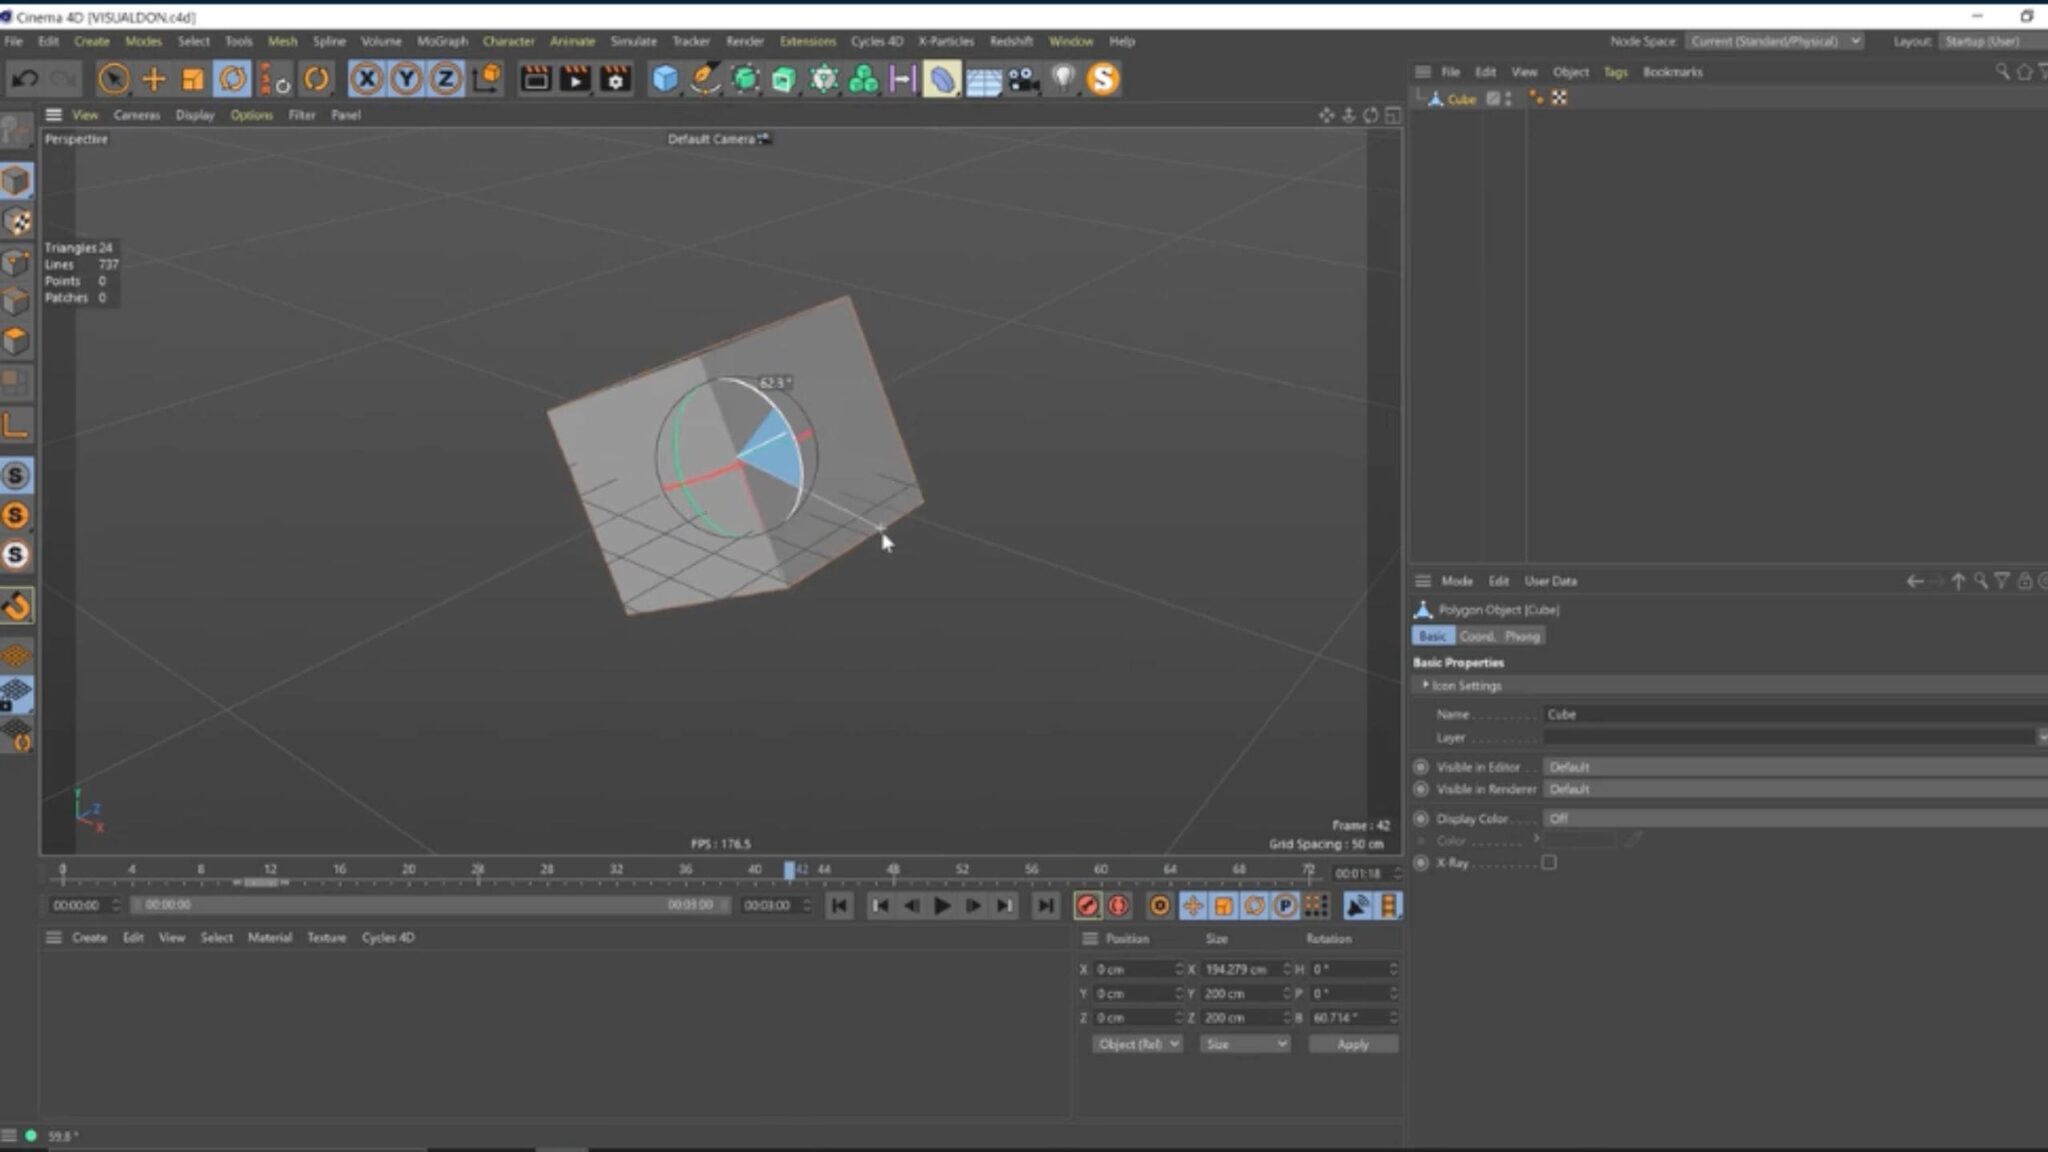Enable the X-Ray checkbox for the Cube
This screenshot has width=2048, height=1152.
(1550, 863)
